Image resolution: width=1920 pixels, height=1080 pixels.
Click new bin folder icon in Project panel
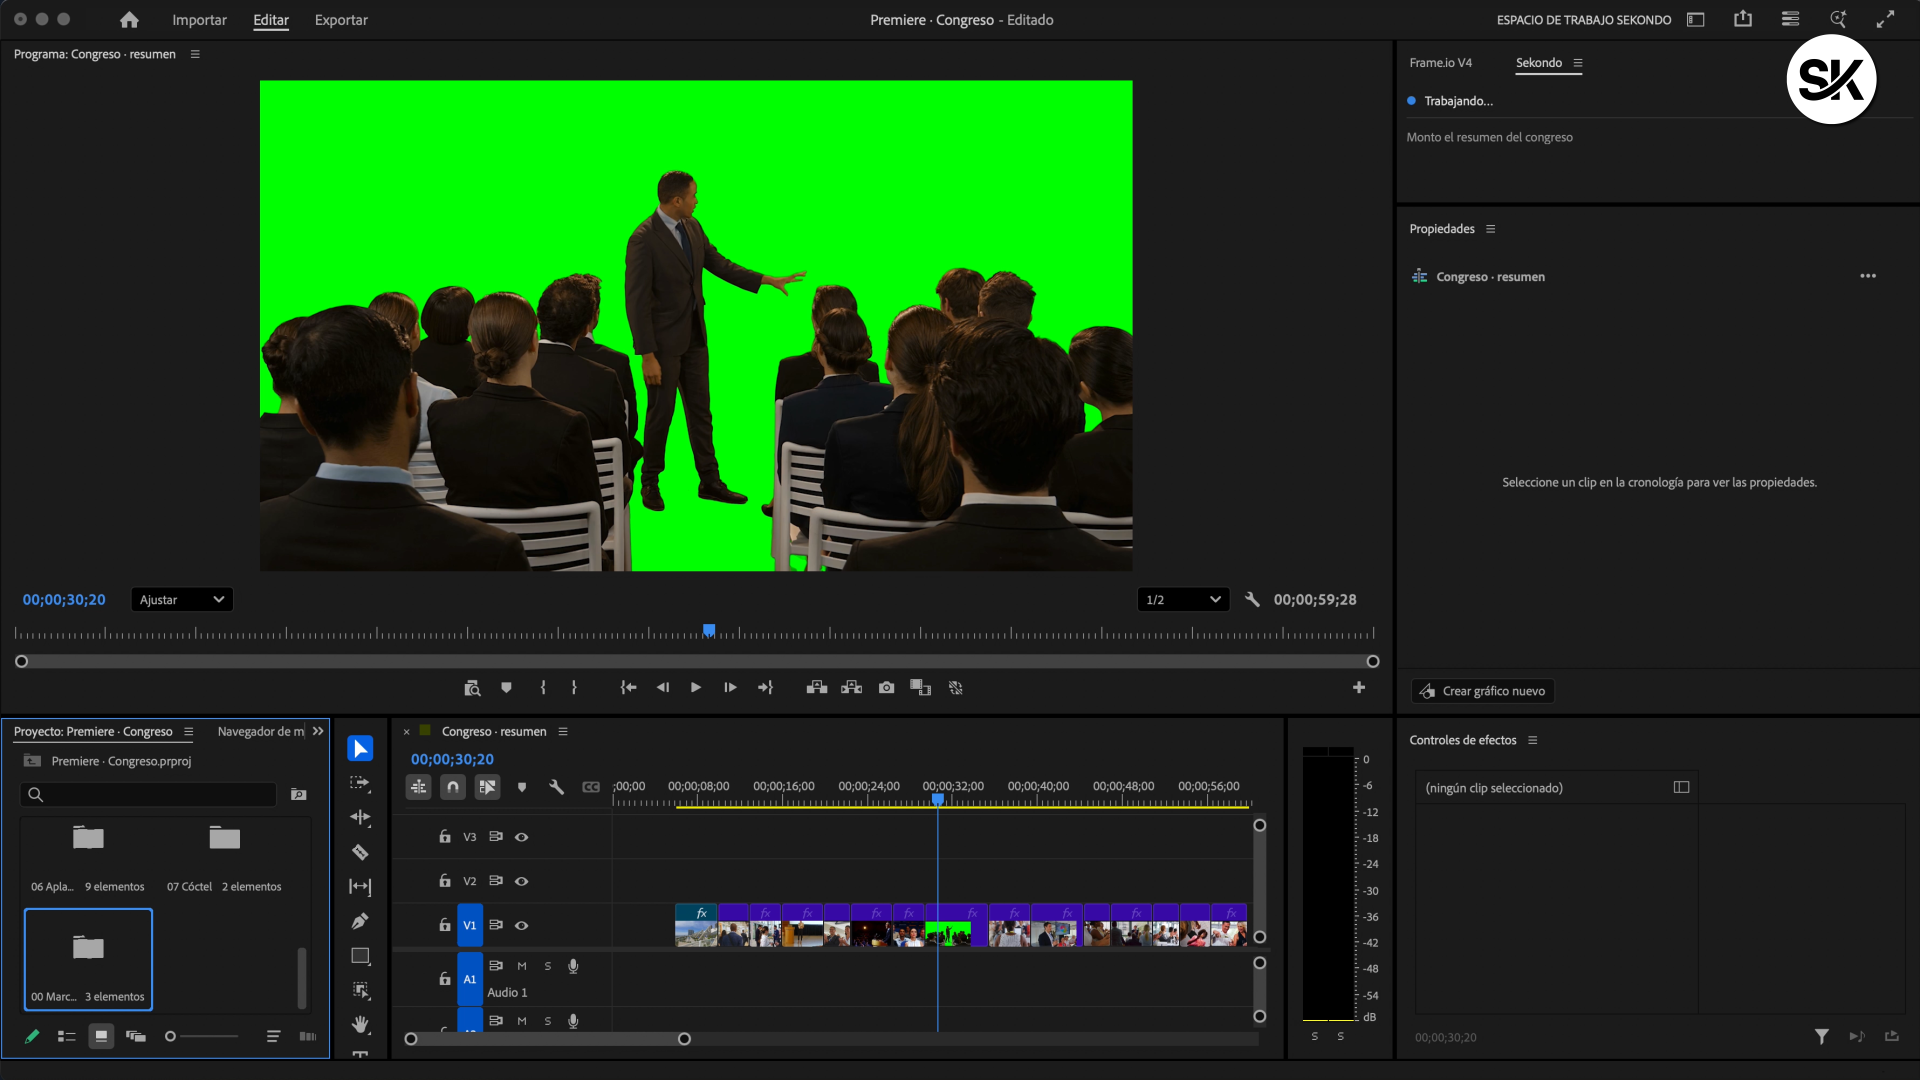tap(298, 795)
